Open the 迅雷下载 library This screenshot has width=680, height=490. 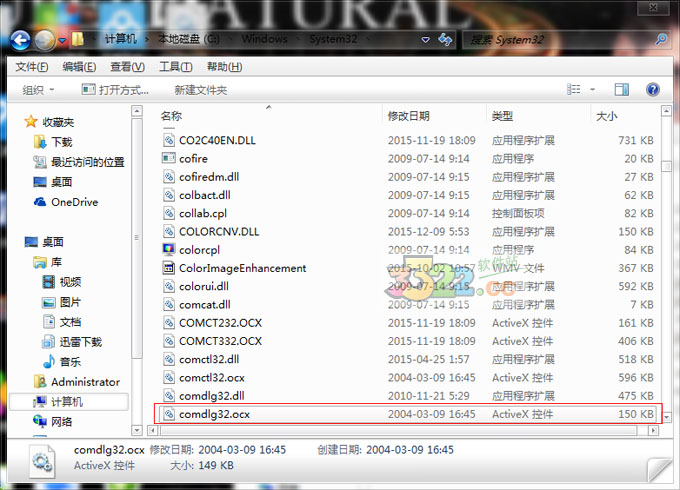point(72,342)
